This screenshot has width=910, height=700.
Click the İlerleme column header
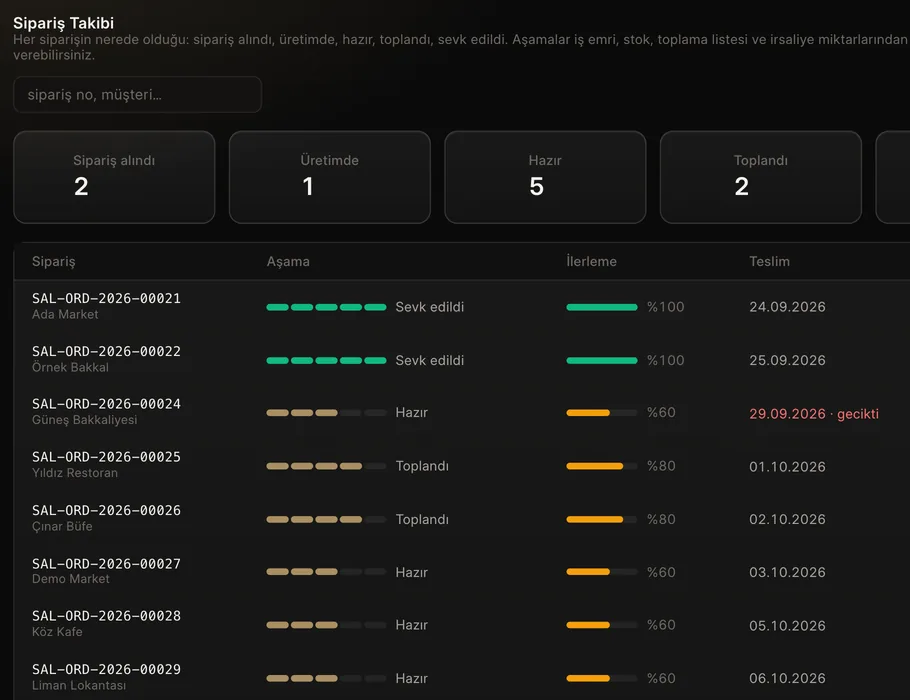pos(591,262)
